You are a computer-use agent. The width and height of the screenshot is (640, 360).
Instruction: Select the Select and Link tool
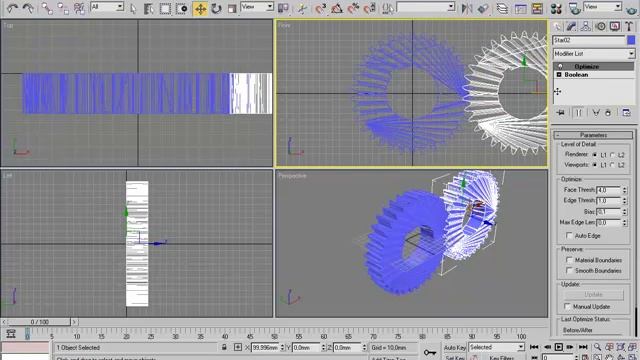point(47,8)
